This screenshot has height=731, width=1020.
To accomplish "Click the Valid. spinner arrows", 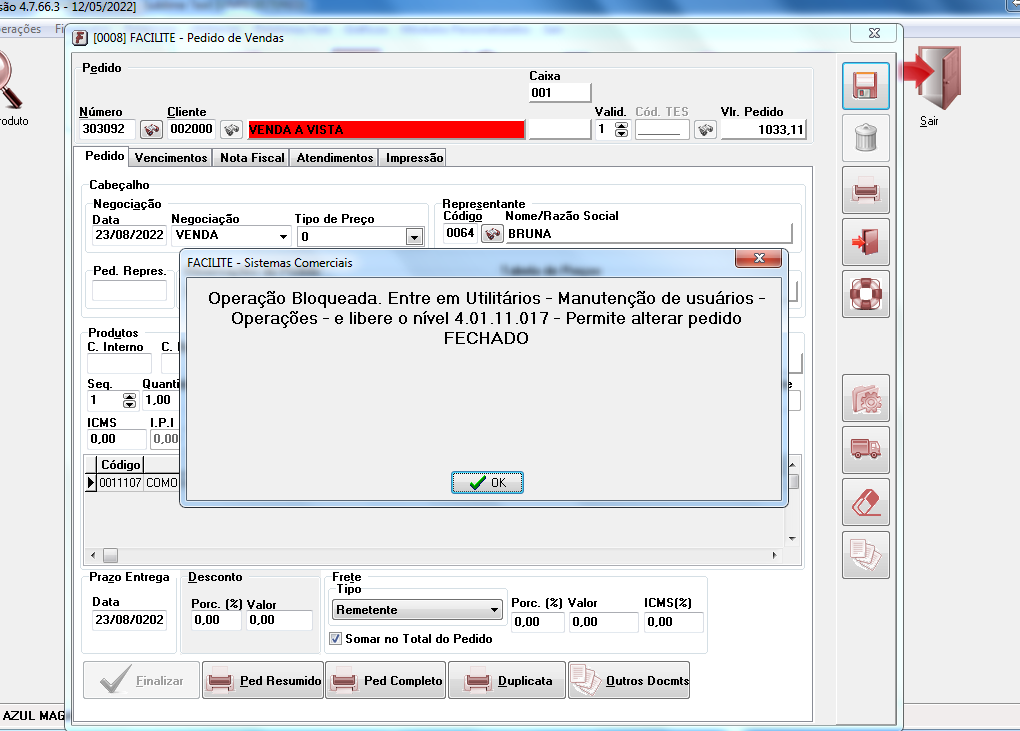I will click(x=621, y=129).
